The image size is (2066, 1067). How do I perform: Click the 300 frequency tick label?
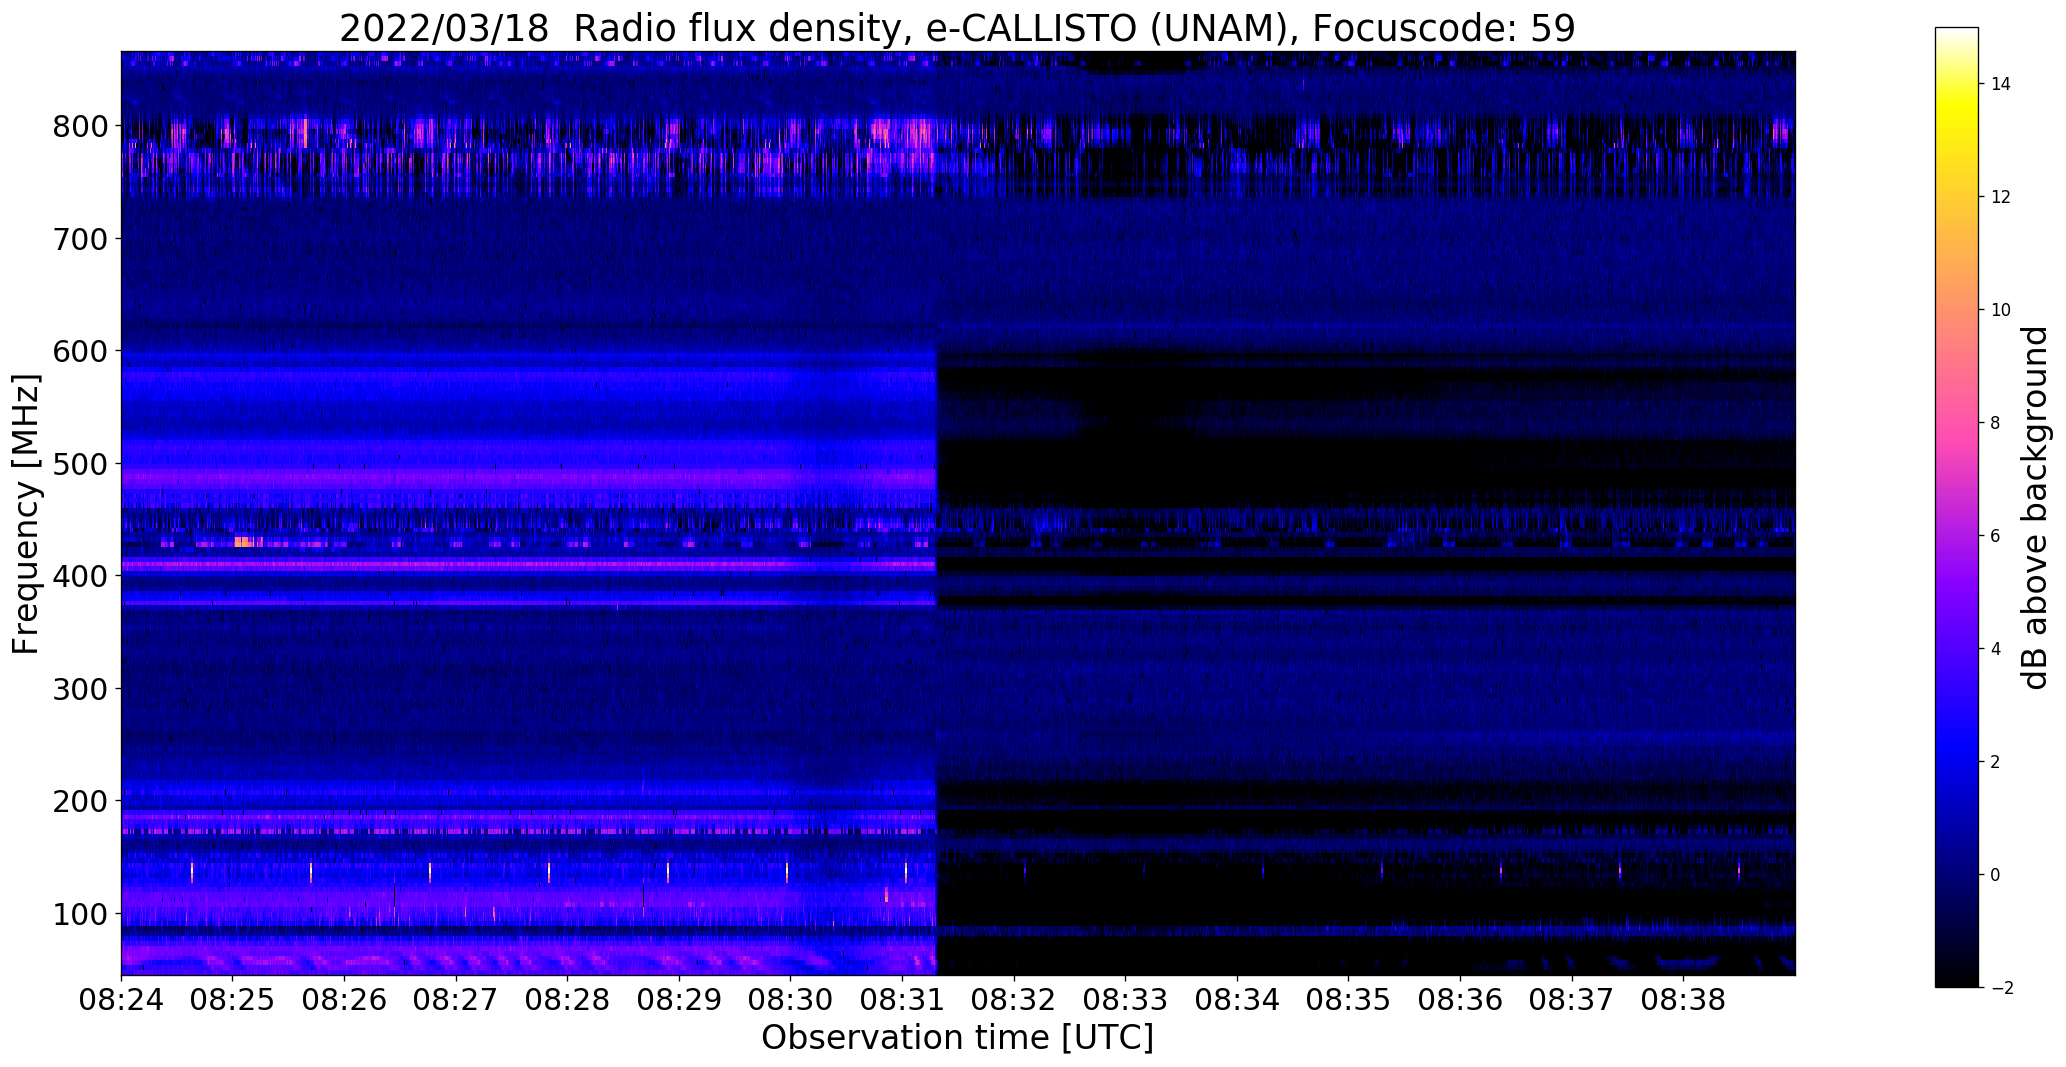tap(78, 688)
